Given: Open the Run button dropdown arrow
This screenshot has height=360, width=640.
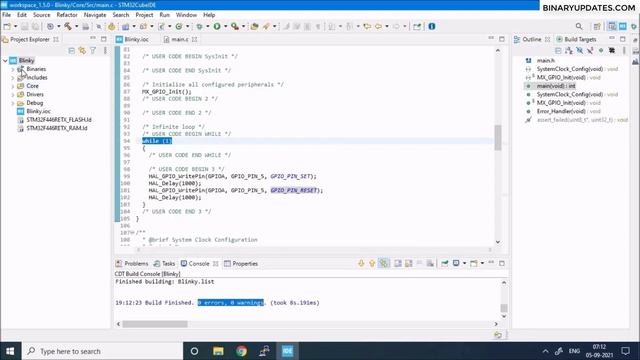Looking at the screenshot, I should (x=225, y=27).
